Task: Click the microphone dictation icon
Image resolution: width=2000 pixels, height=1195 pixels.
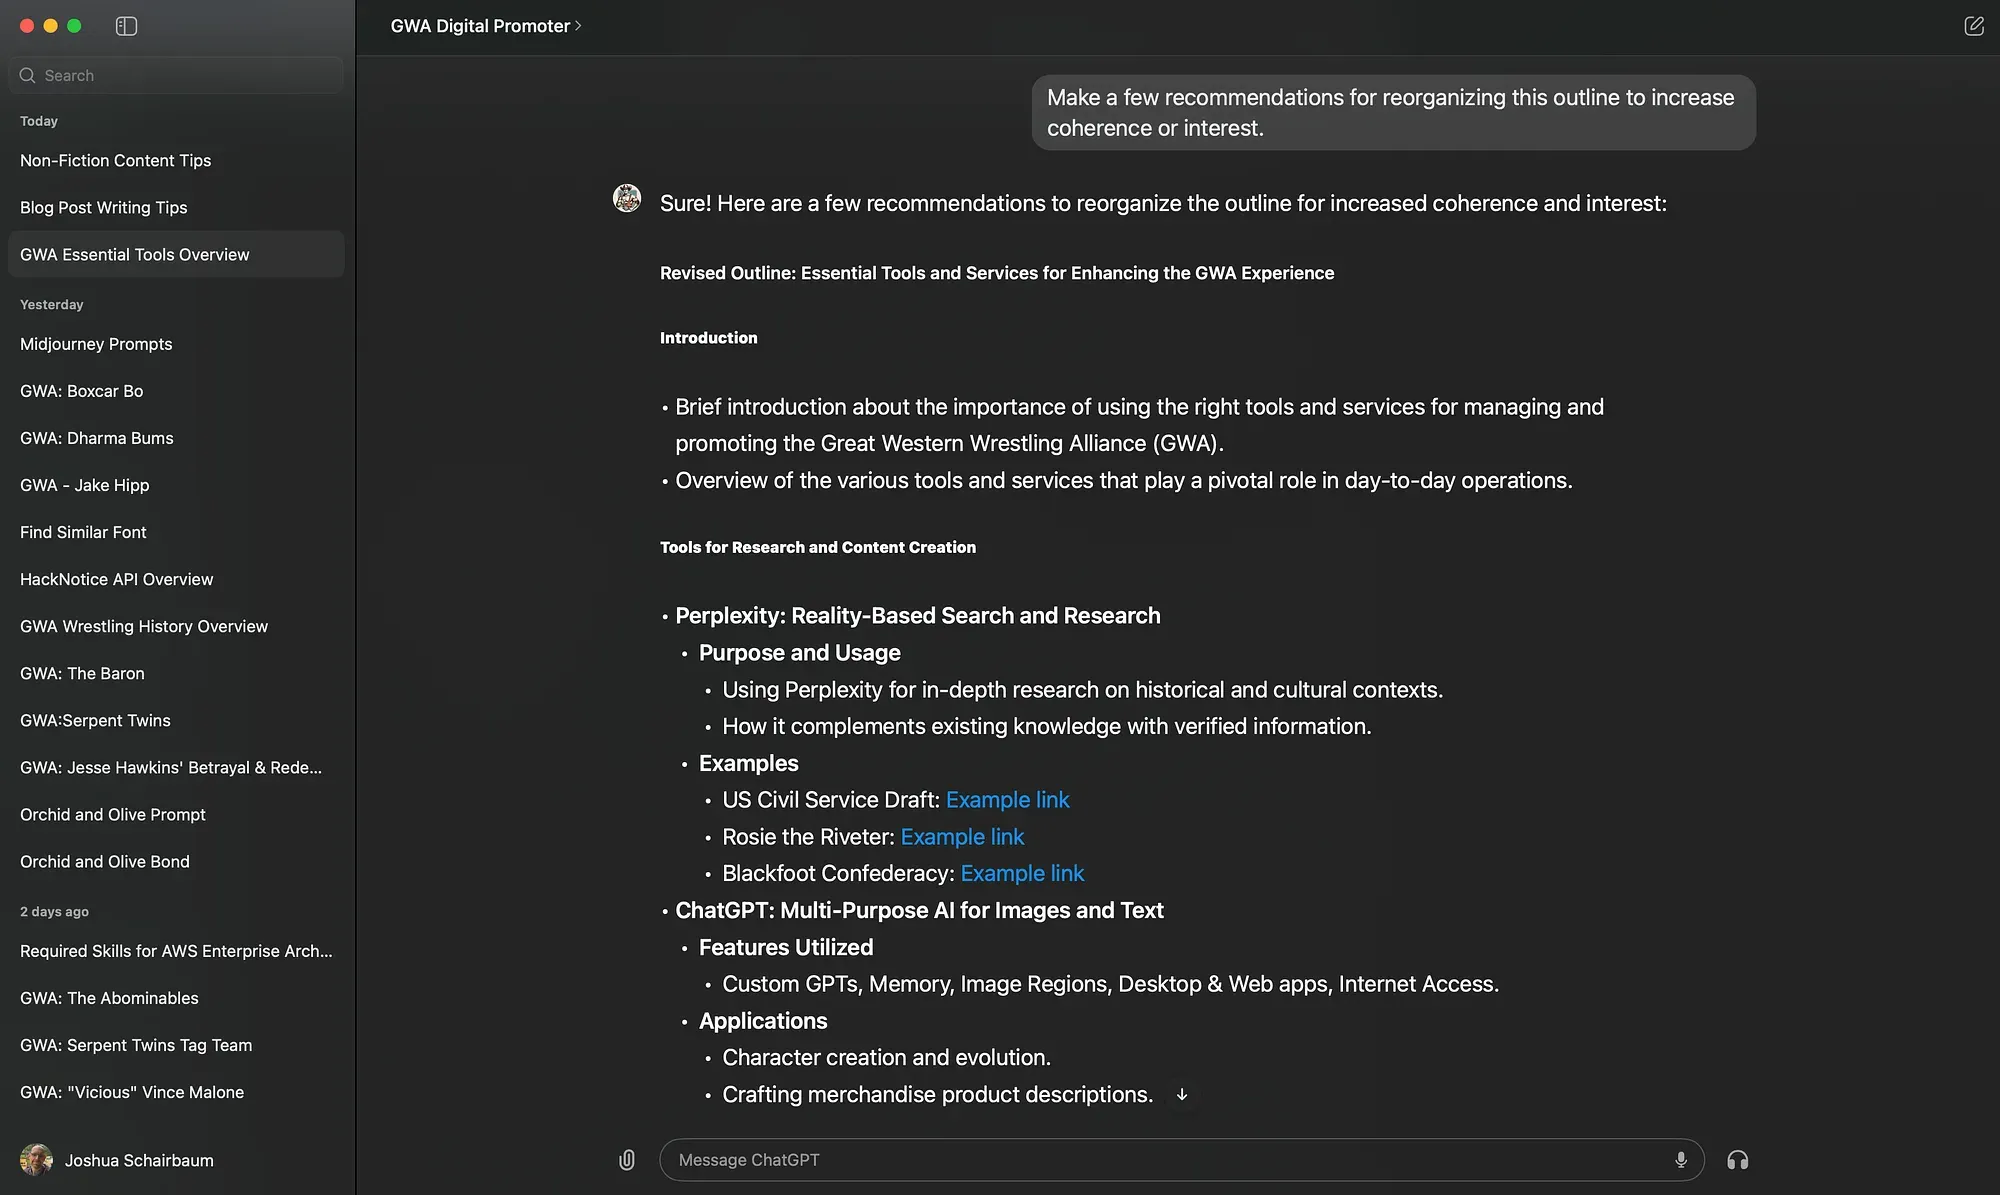Action: pos(1681,1160)
